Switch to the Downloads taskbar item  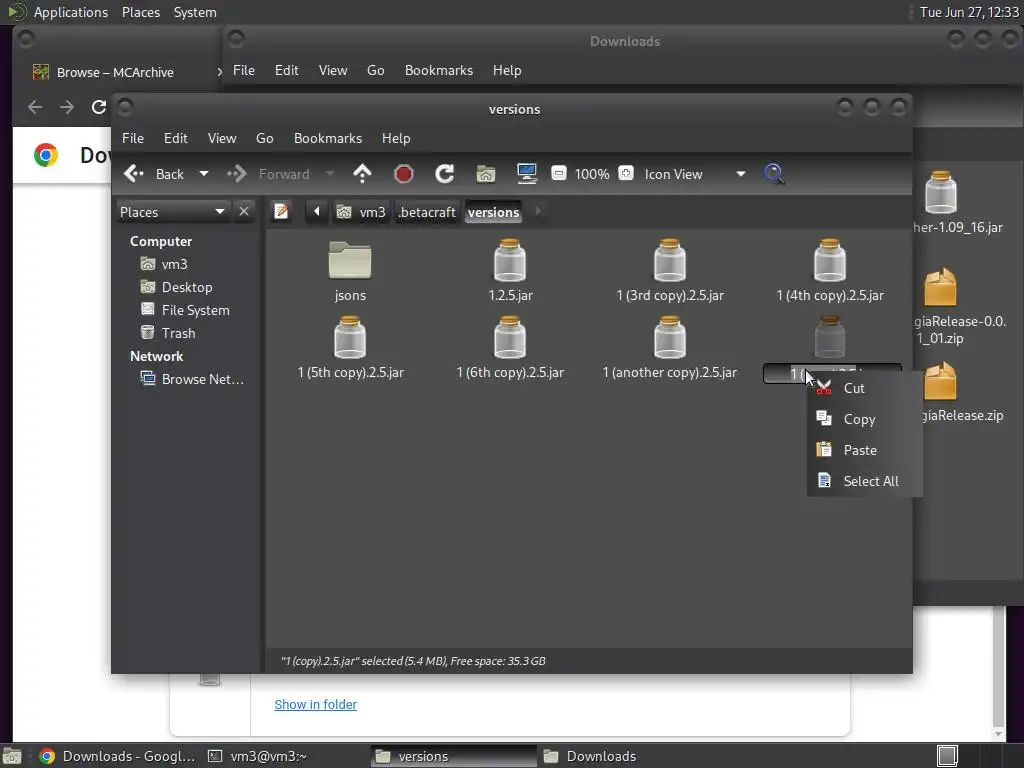click(x=601, y=756)
